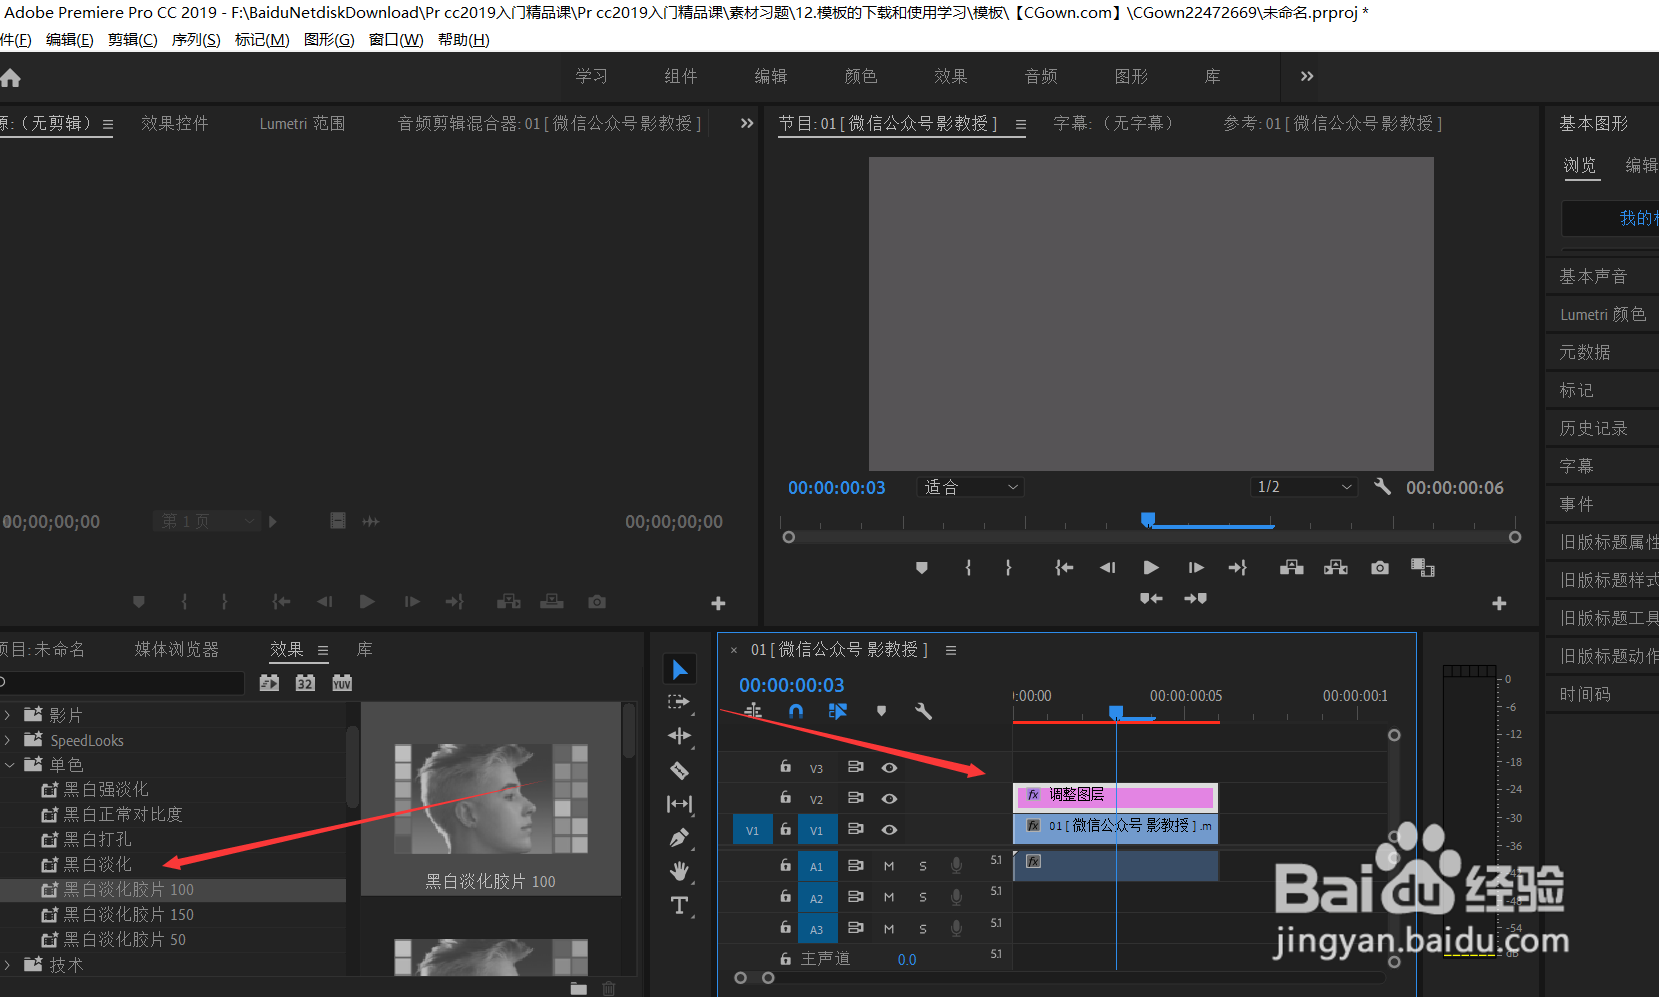Filter YUV effects icon
This screenshot has height=997, width=1659.
pos(342,683)
